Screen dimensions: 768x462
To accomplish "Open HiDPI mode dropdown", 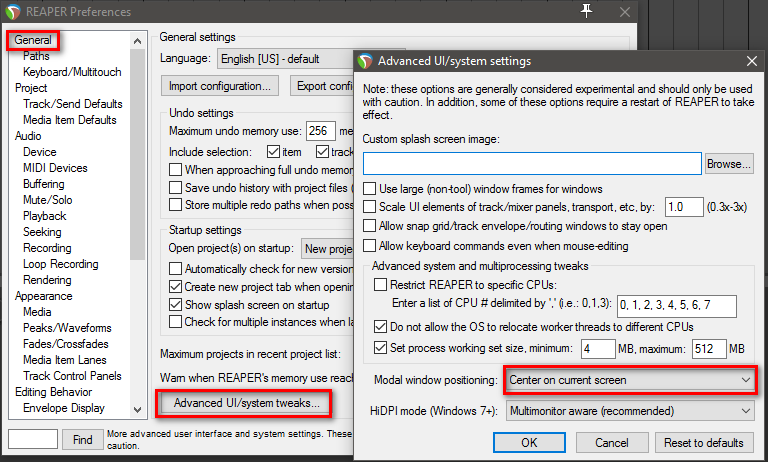I will tap(630, 411).
